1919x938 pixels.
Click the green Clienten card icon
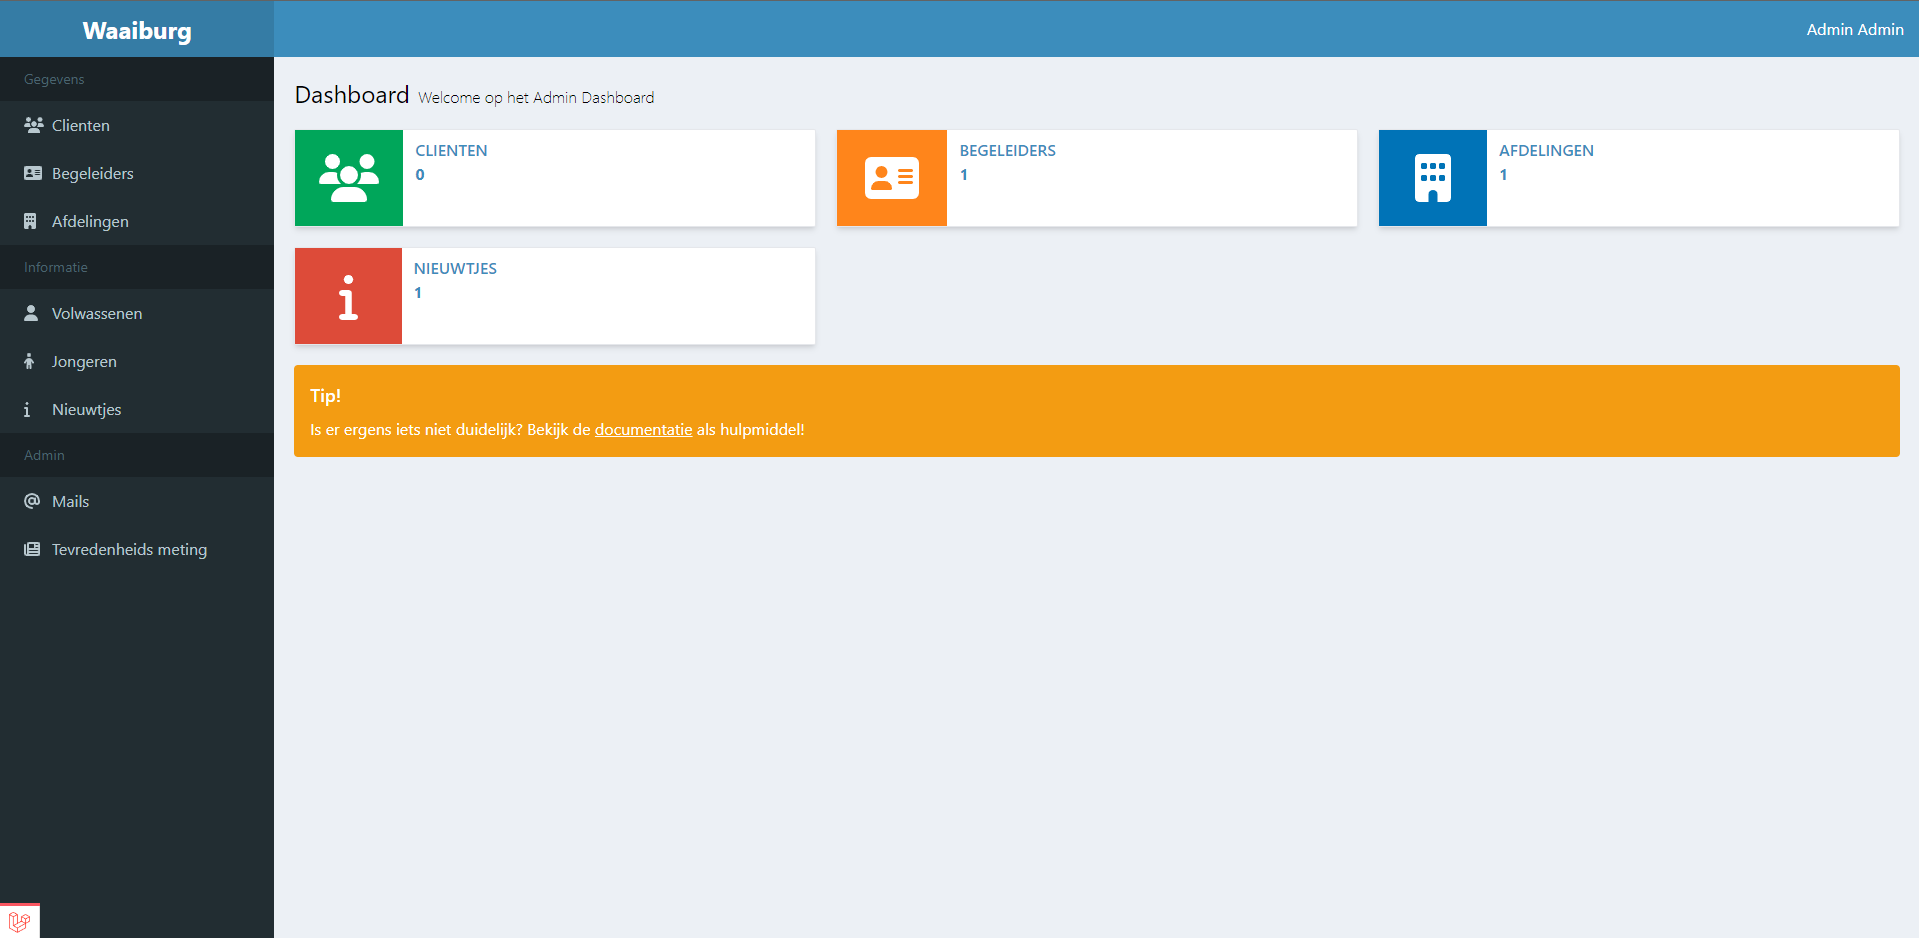click(349, 178)
